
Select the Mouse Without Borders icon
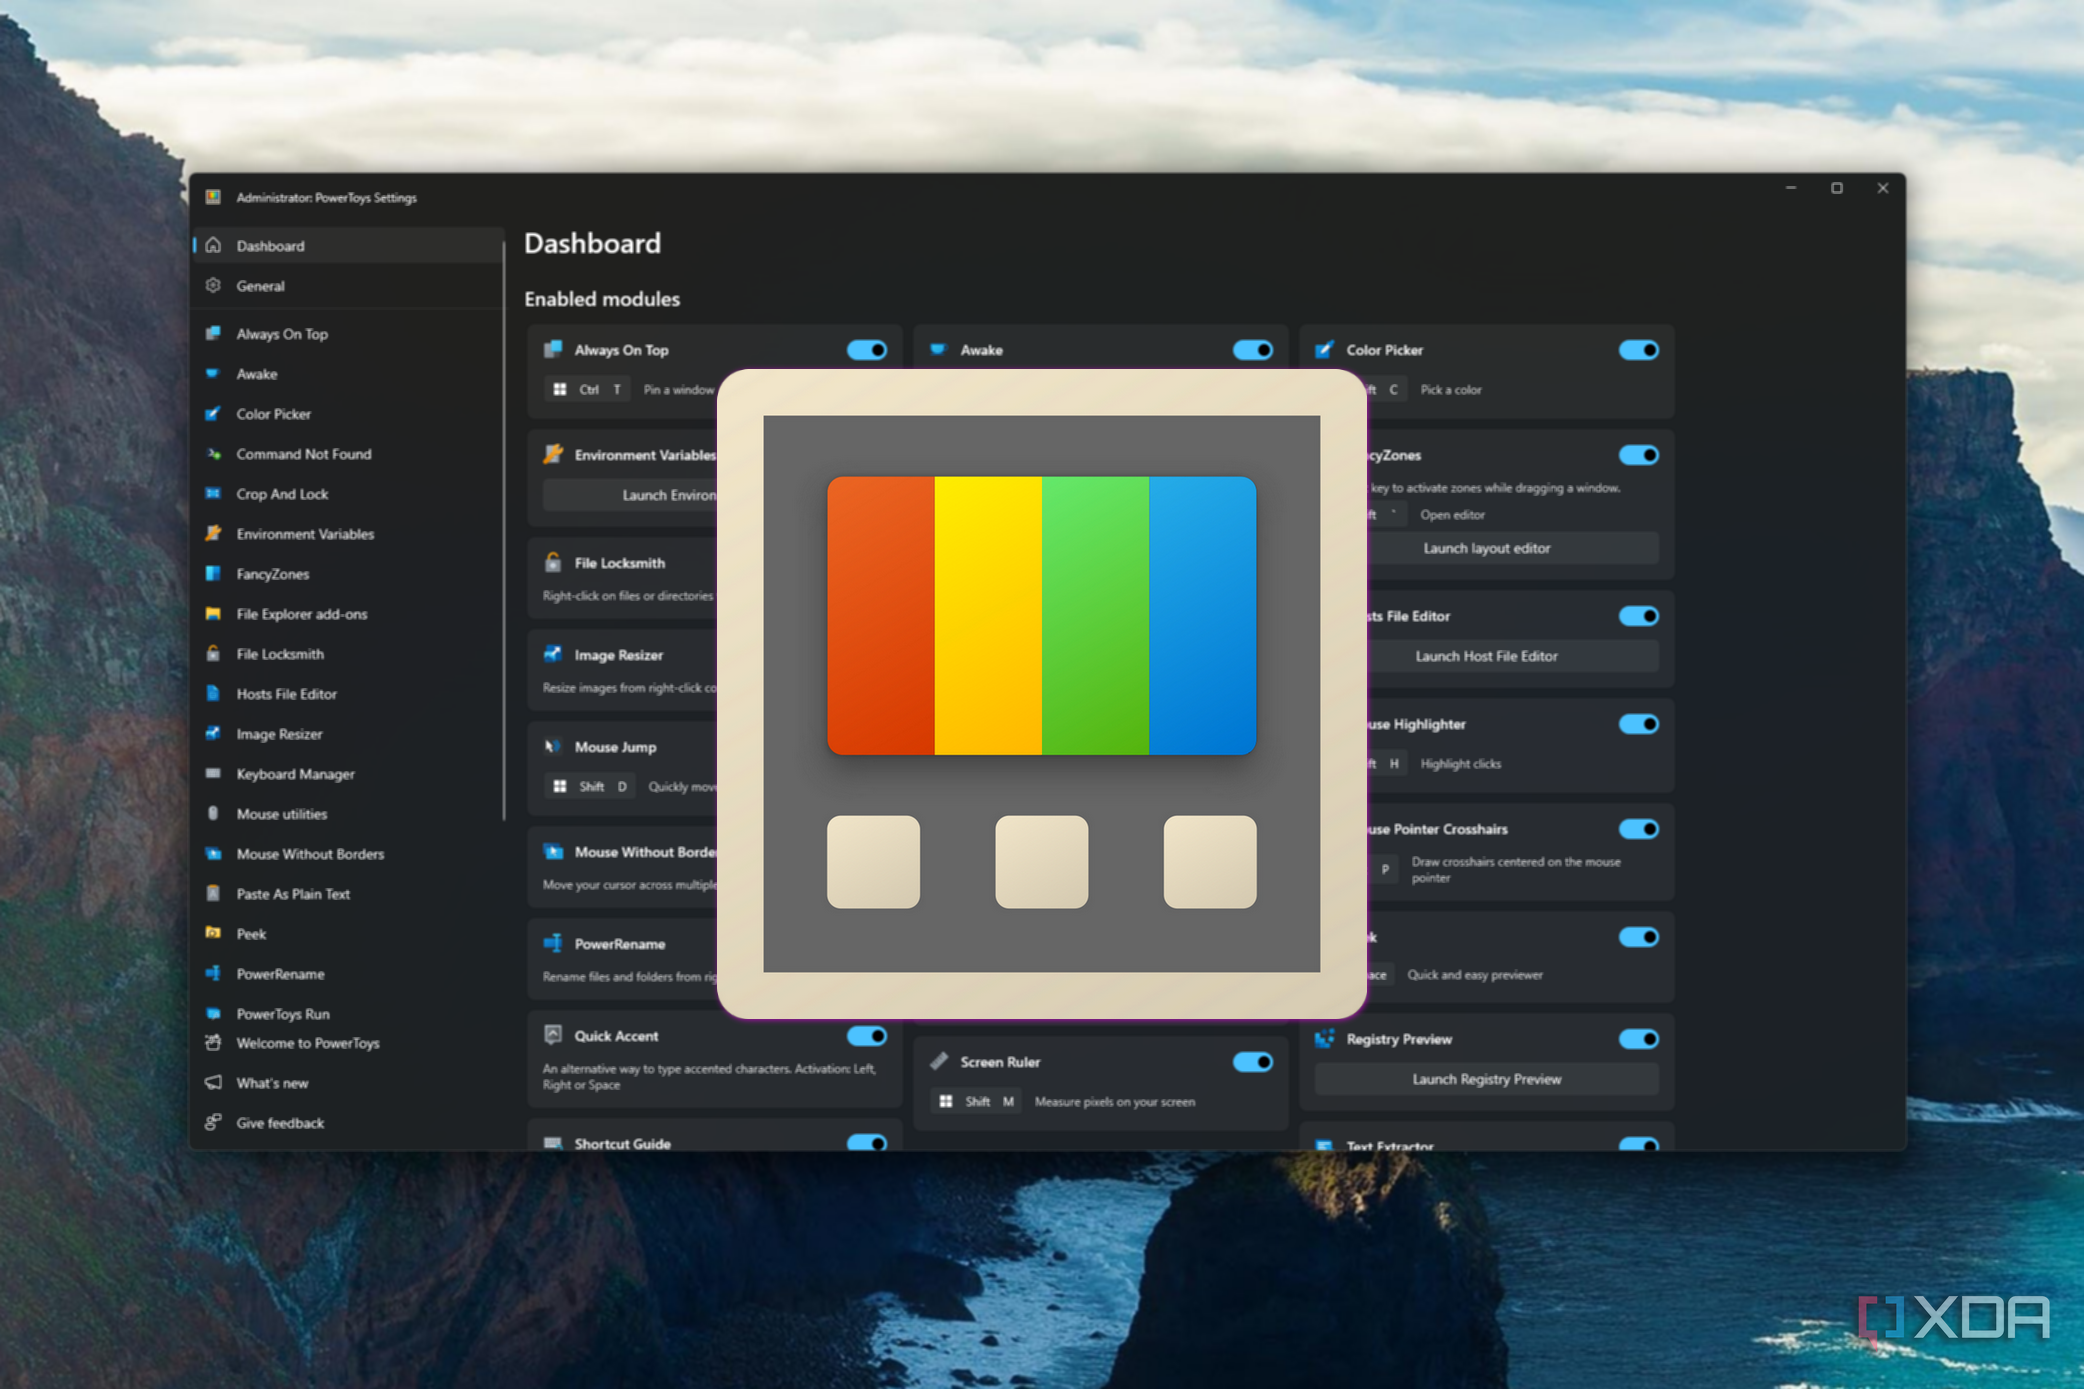coord(213,853)
